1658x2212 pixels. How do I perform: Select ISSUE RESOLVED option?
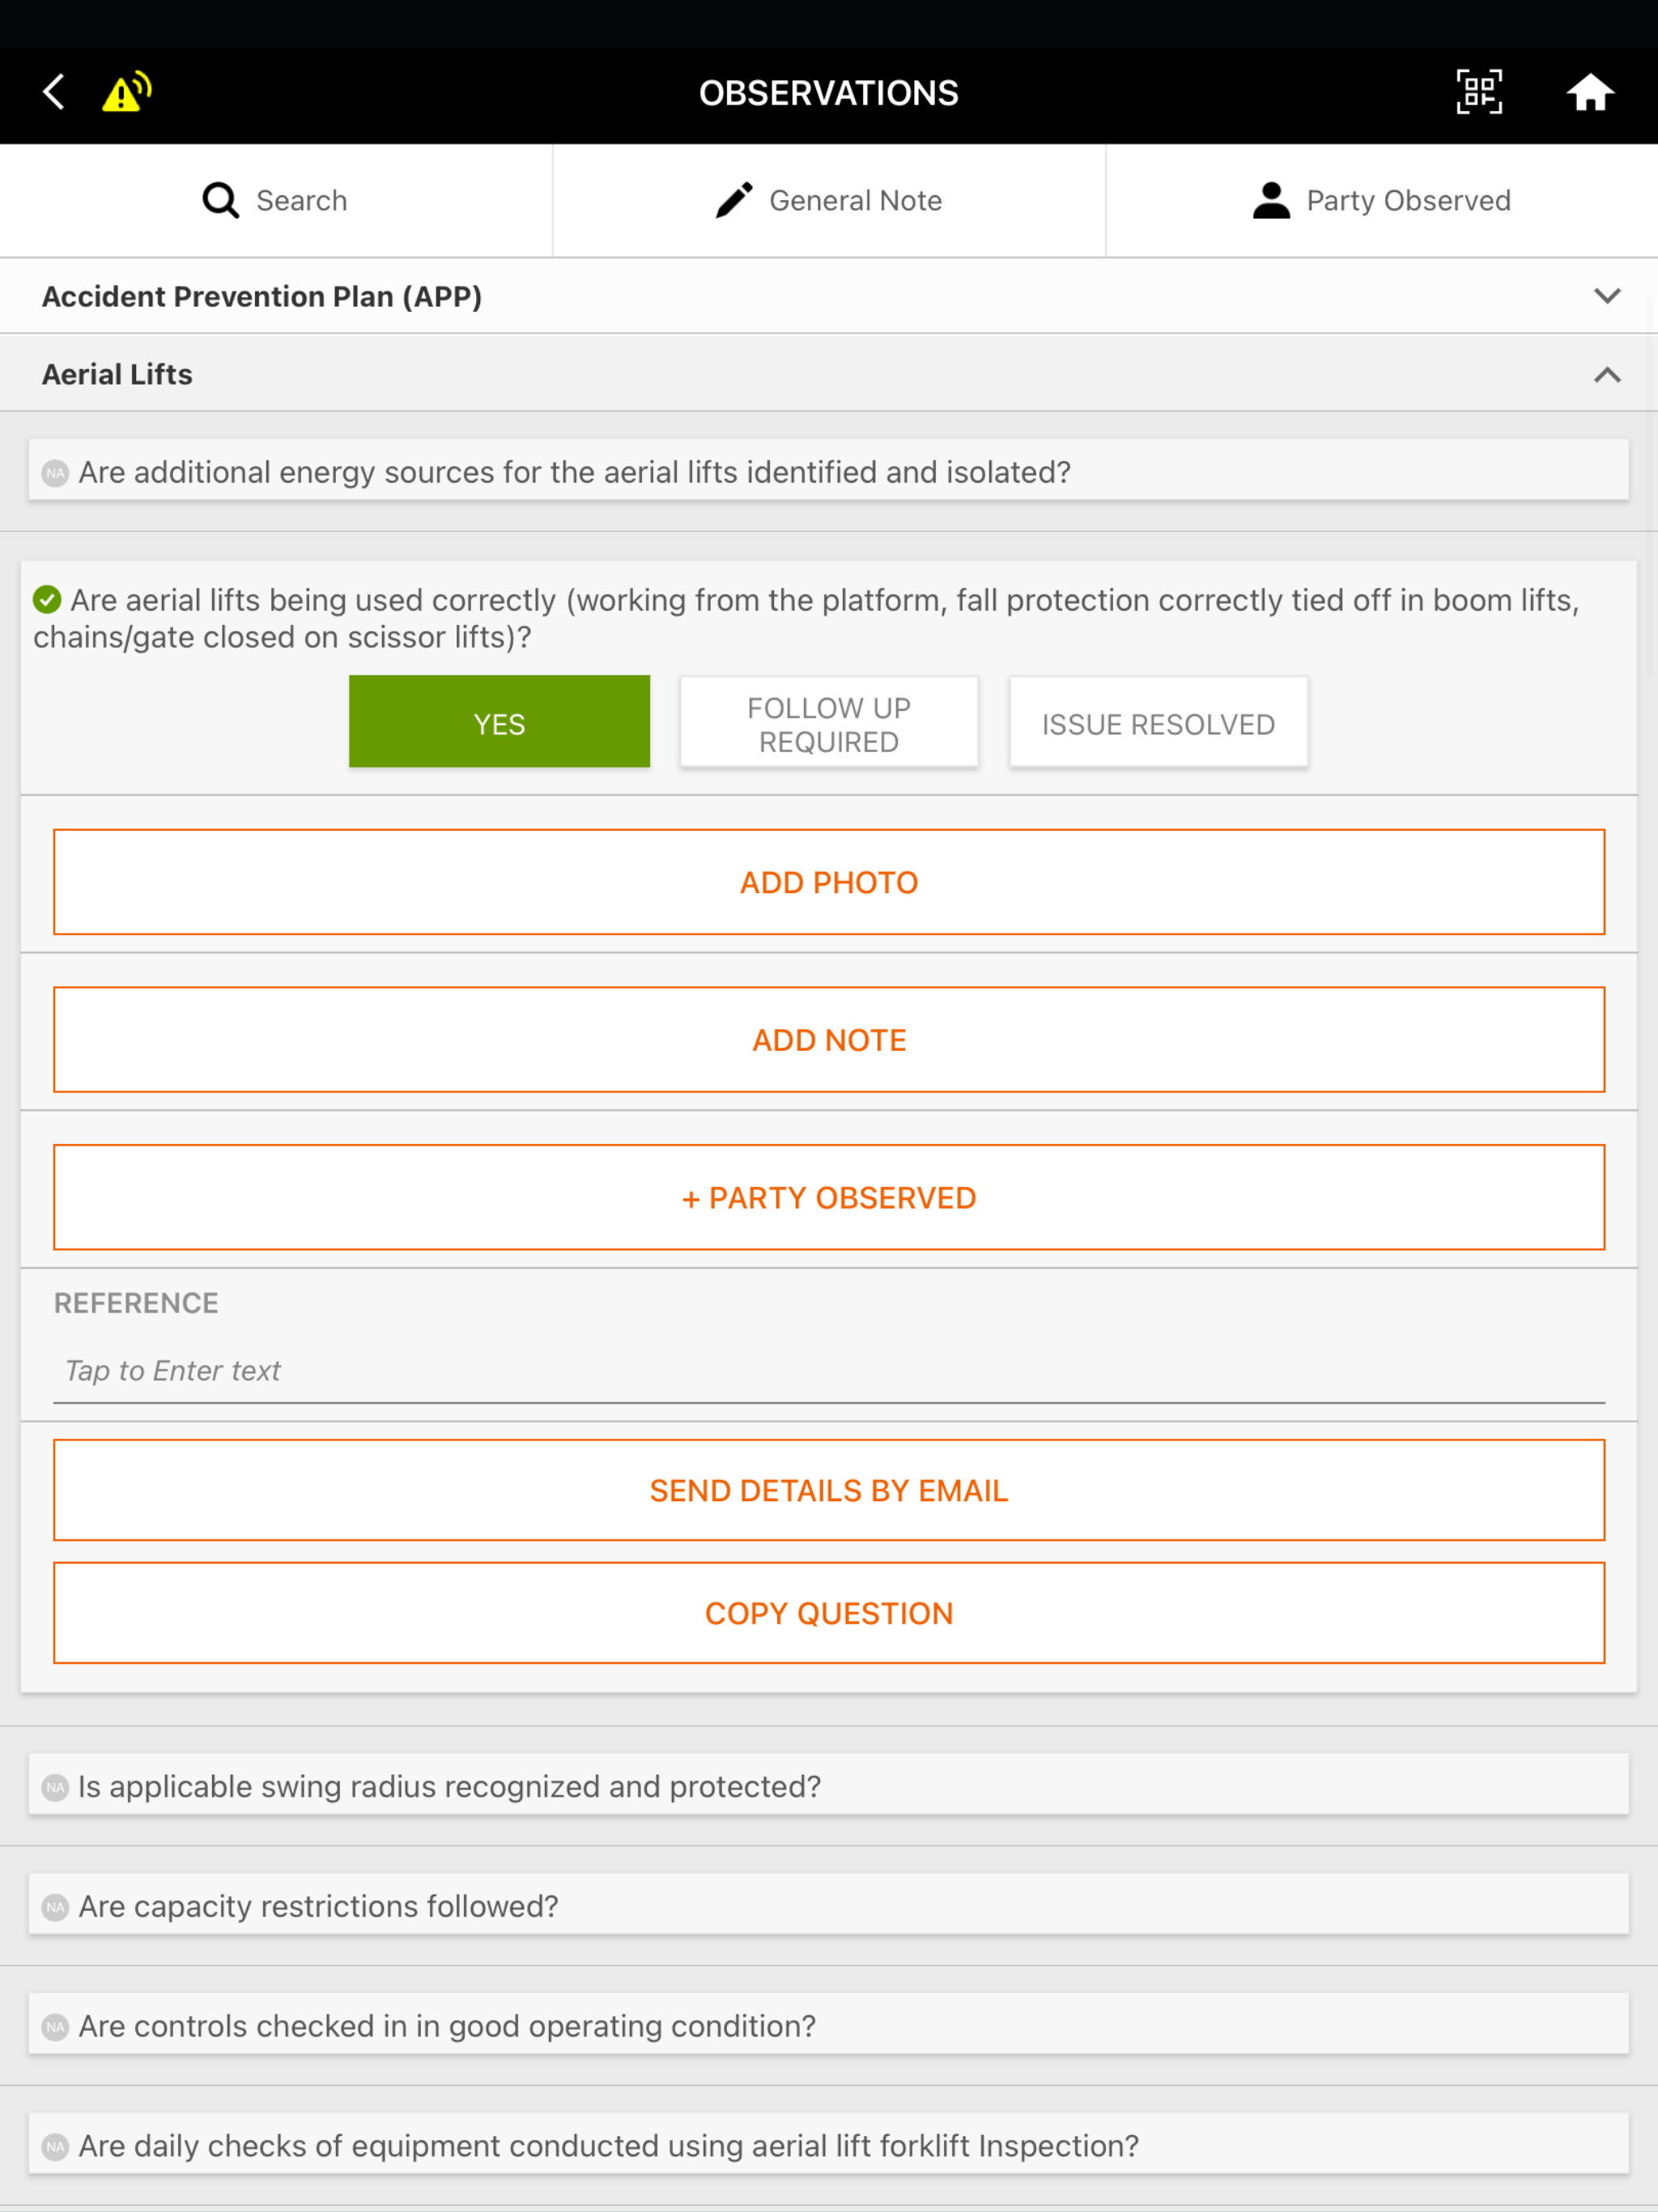click(1158, 722)
